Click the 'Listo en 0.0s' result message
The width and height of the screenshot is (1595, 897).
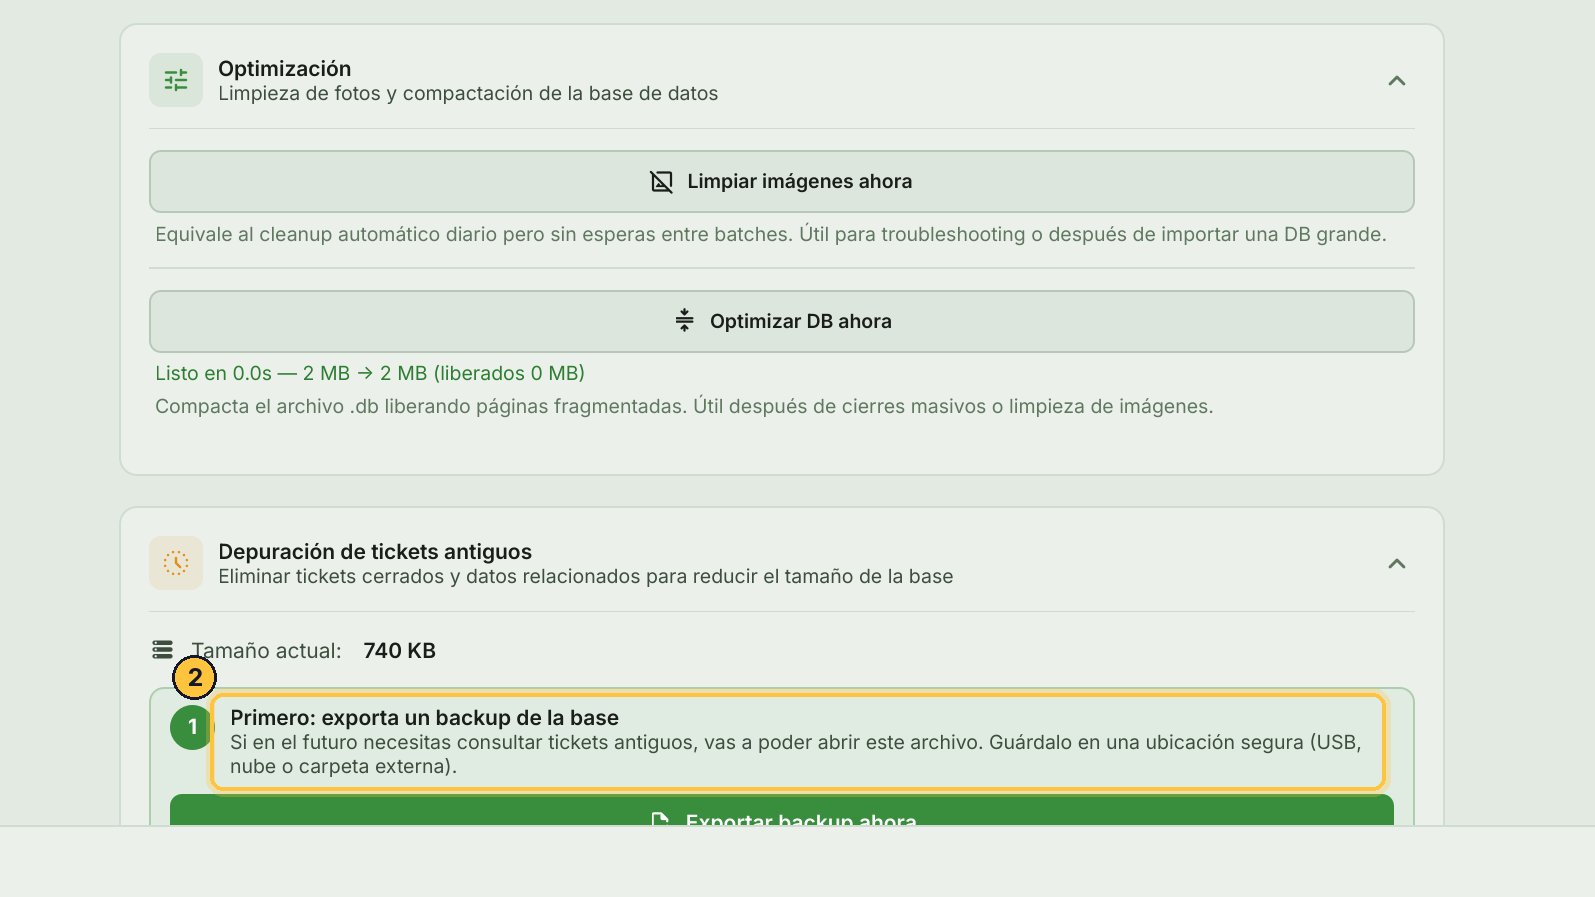(x=370, y=373)
